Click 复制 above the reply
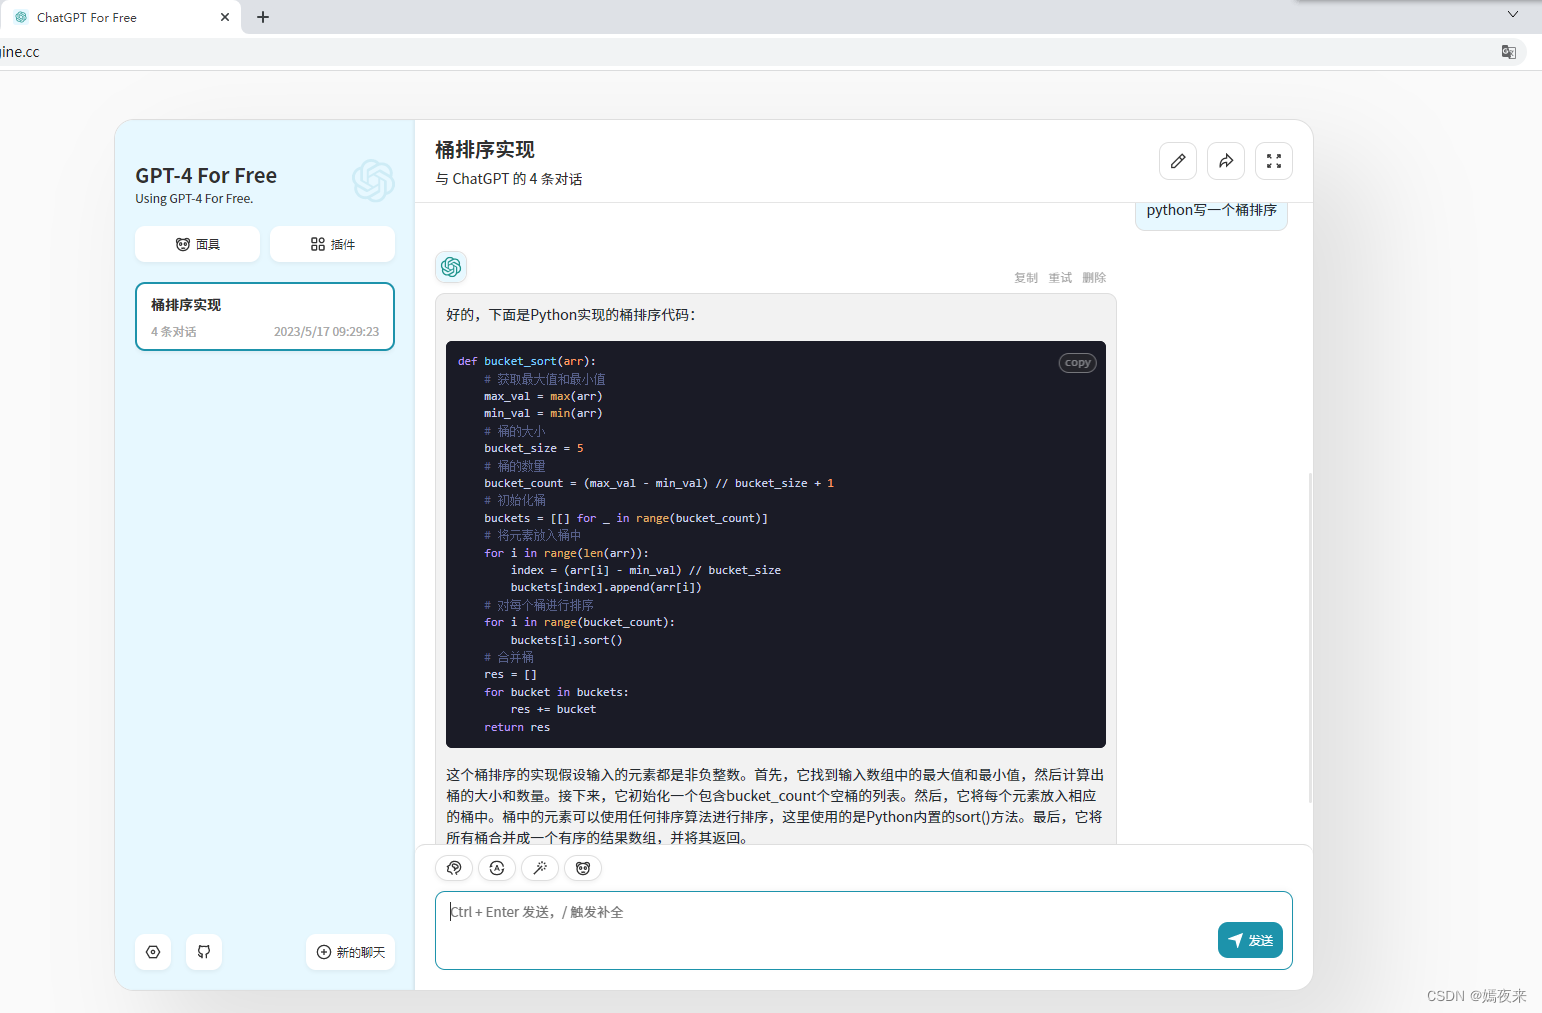This screenshot has height=1013, width=1542. [1026, 278]
